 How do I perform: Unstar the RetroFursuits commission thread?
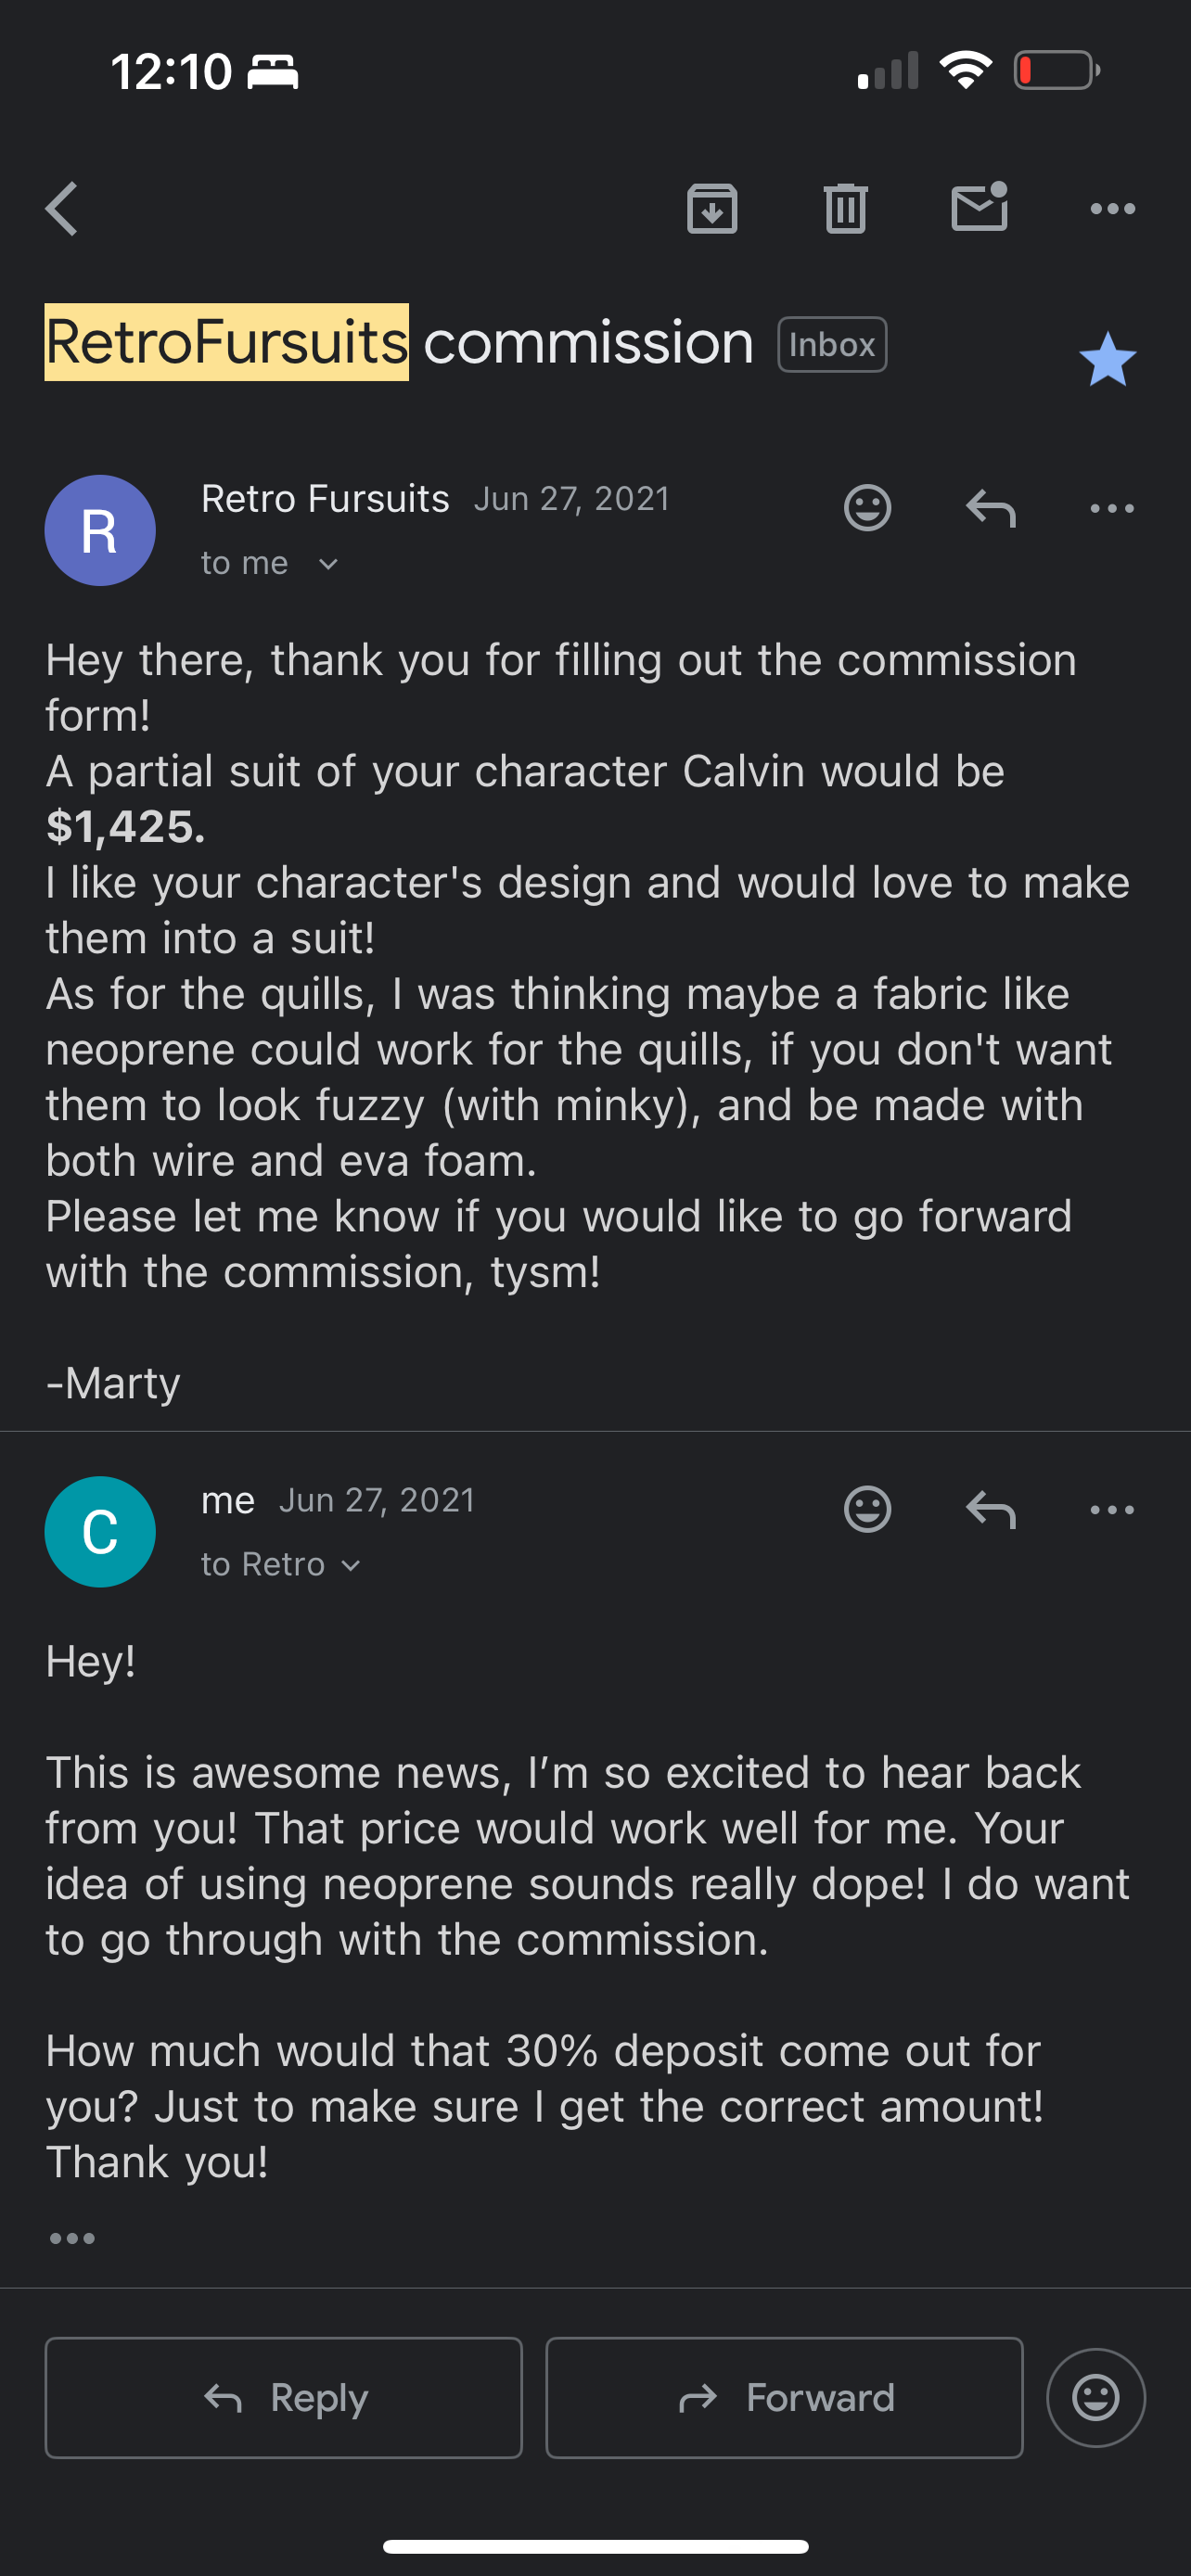pos(1108,359)
